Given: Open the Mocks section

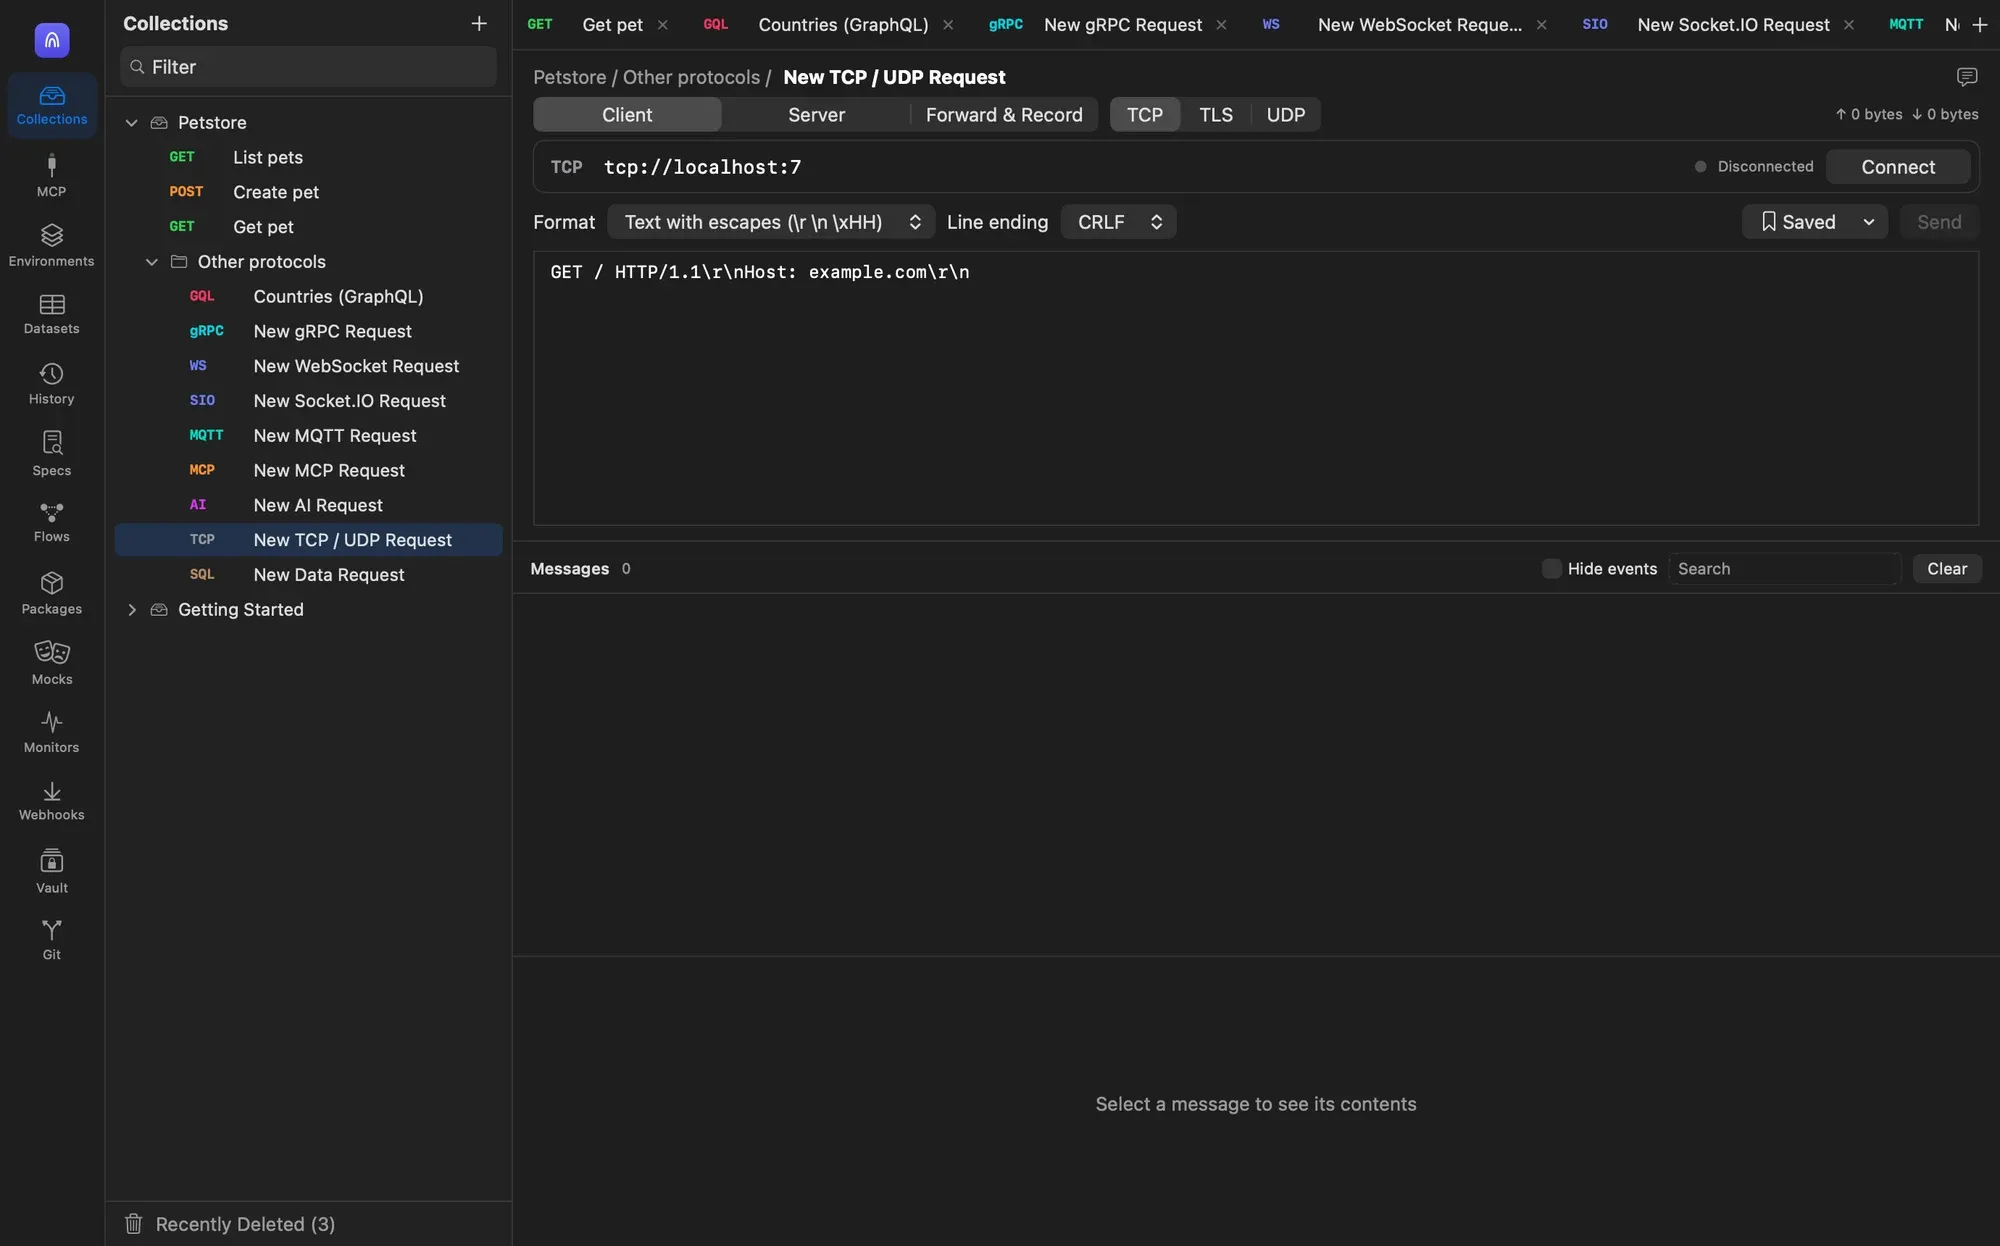Looking at the screenshot, I should (51, 663).
